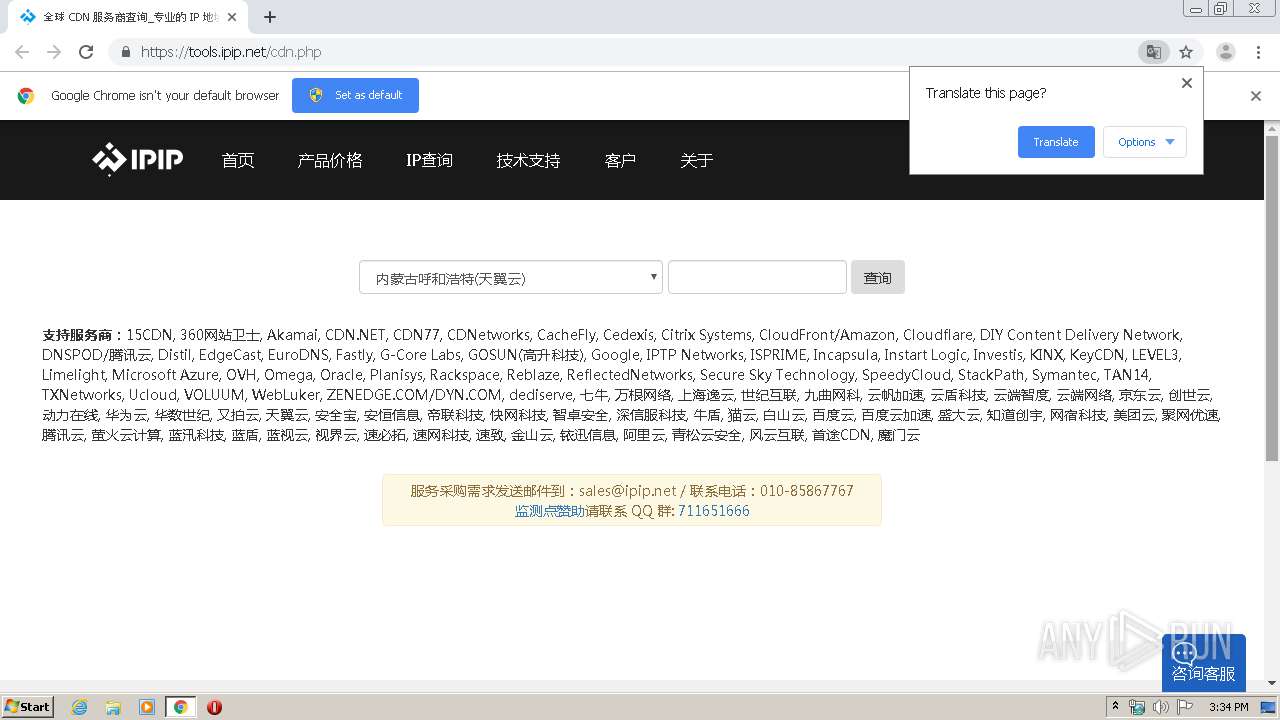The image size is (1280, 720).
Task: Click sales@ipip.net email text
Action: (628, 491)
